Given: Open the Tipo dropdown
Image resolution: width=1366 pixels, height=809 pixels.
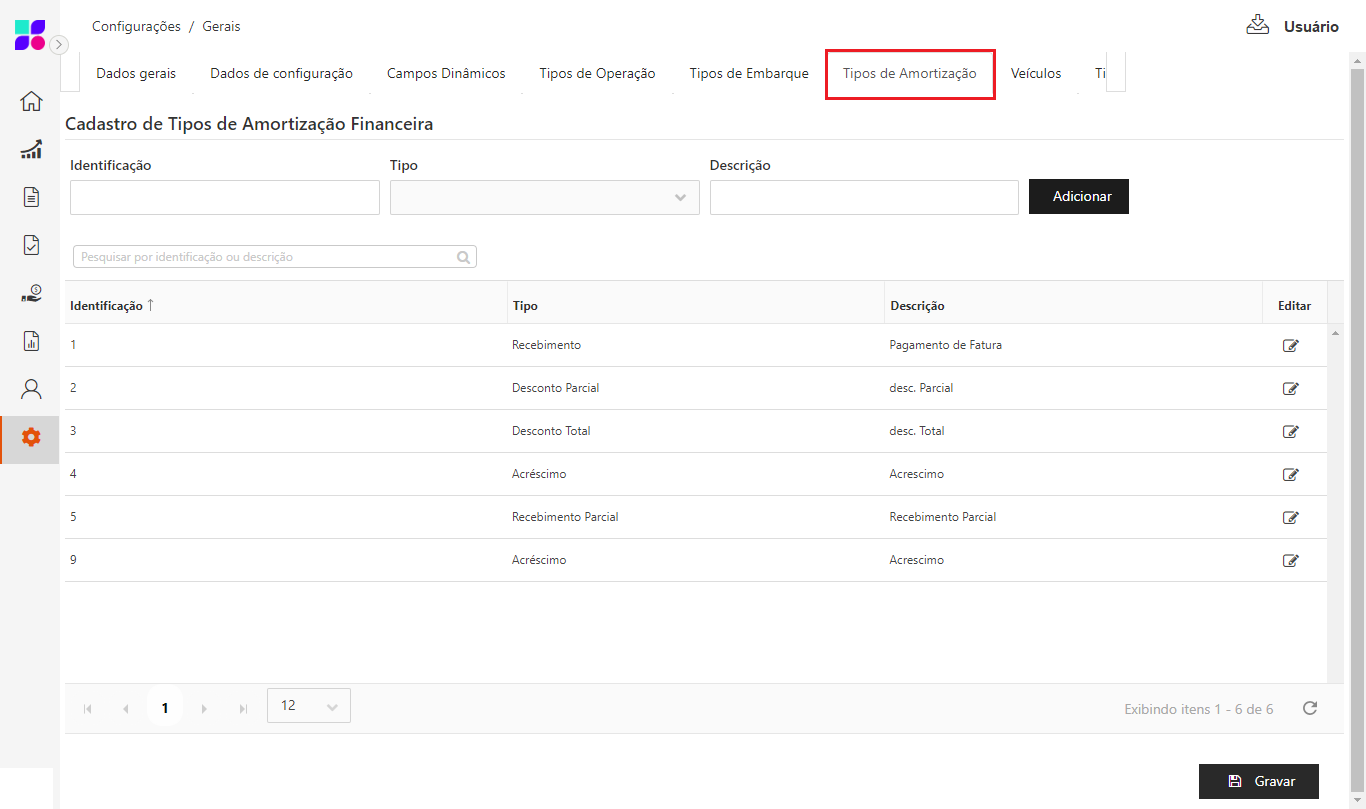Looking at the screenshot, I should coord(544,198).
